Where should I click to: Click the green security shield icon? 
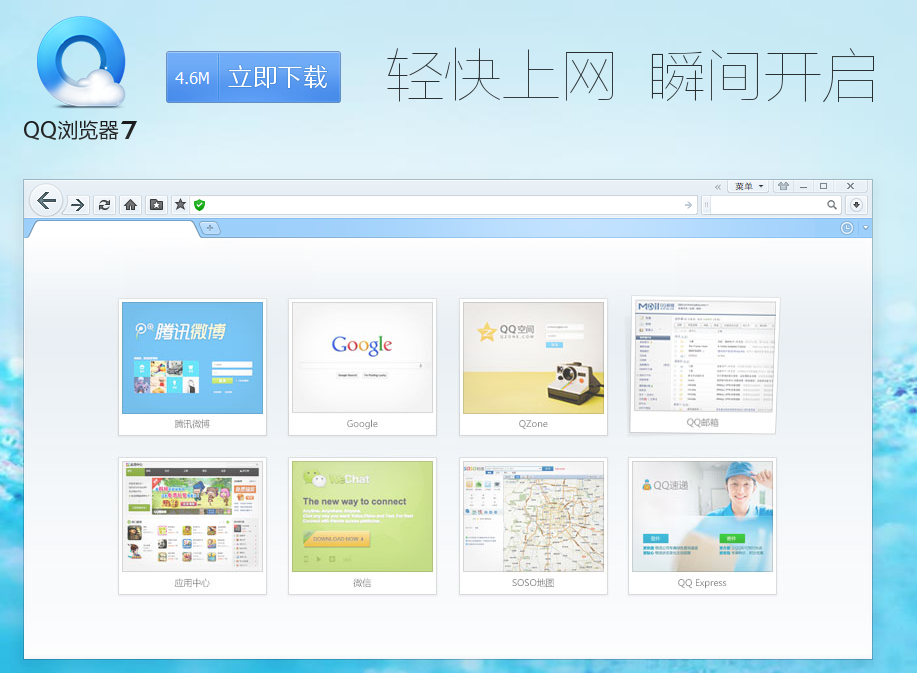pyautogui.click(x=199, y=205)
